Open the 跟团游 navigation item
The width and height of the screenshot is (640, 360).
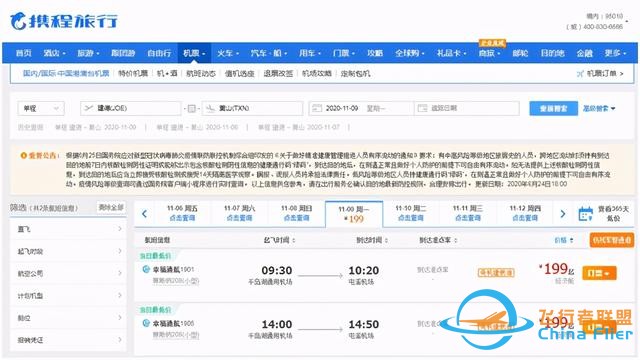click(x=123, y=53)
